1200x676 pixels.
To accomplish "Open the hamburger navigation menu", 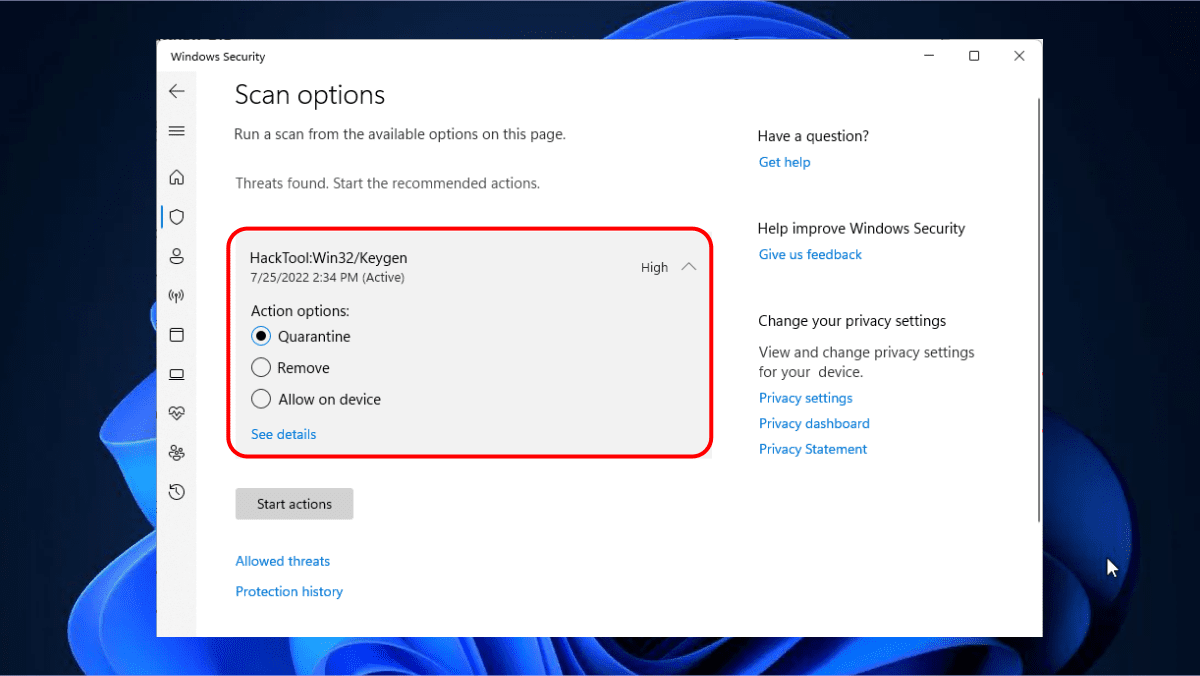I will pyautogui.click(x=177, y=131).
